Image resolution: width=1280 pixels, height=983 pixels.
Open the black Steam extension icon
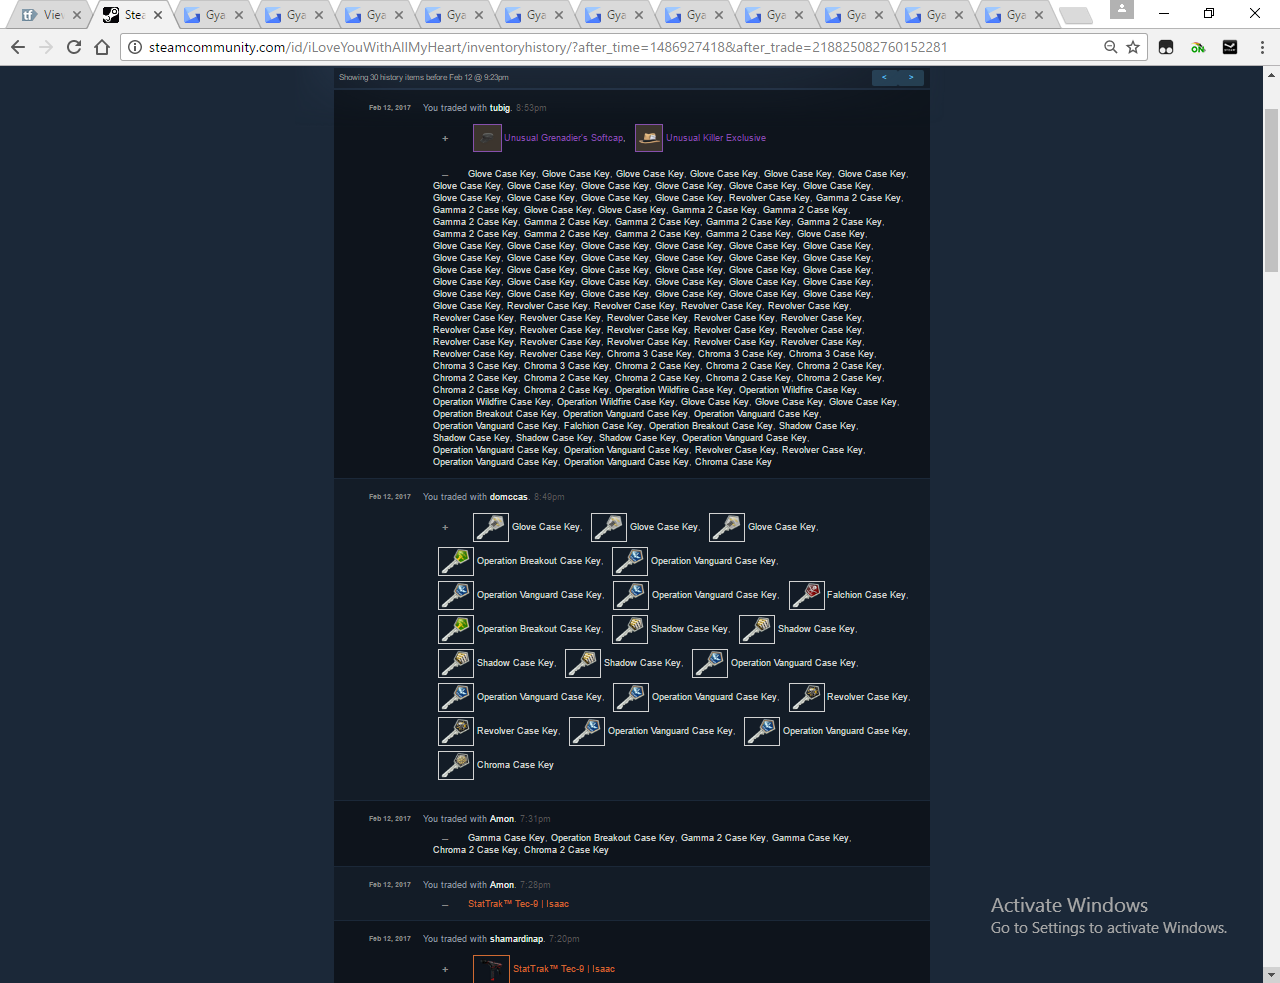(x=1230, y=47)
